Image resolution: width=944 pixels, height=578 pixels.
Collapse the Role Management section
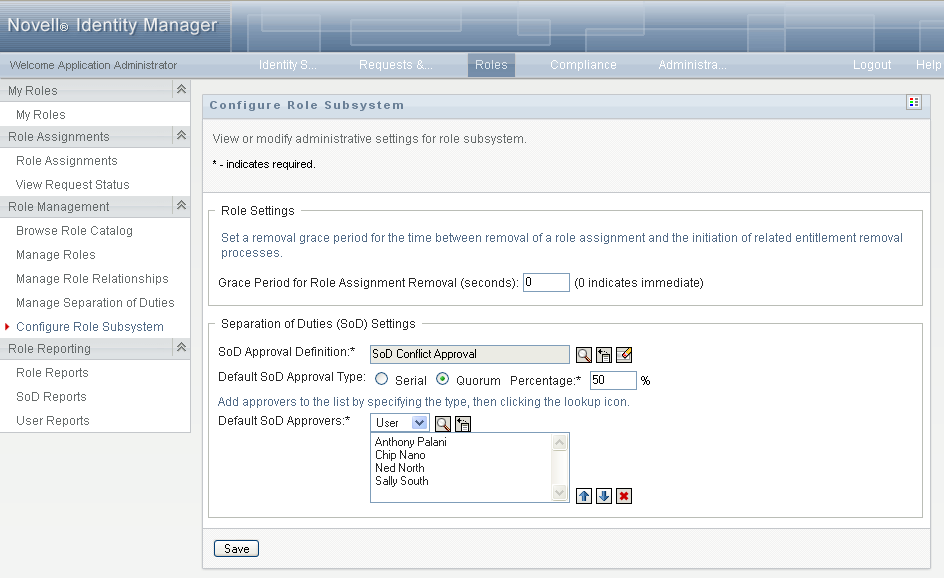tap(181, 206)
